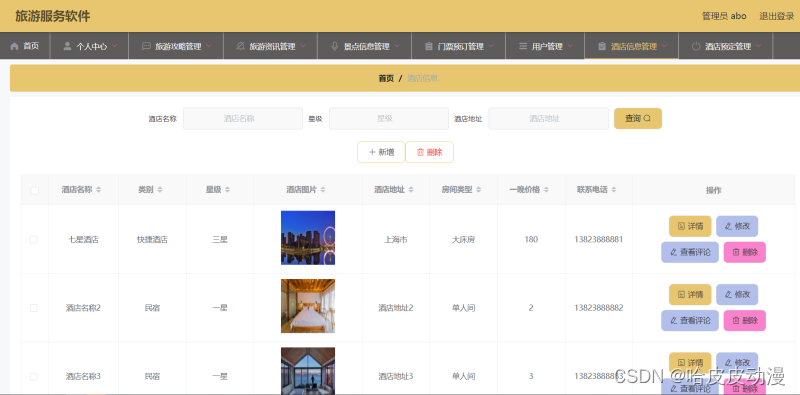Expand the 景点信息管理 menu arrow
Viewport: 800px width, 395px height.
coord(397,46)
